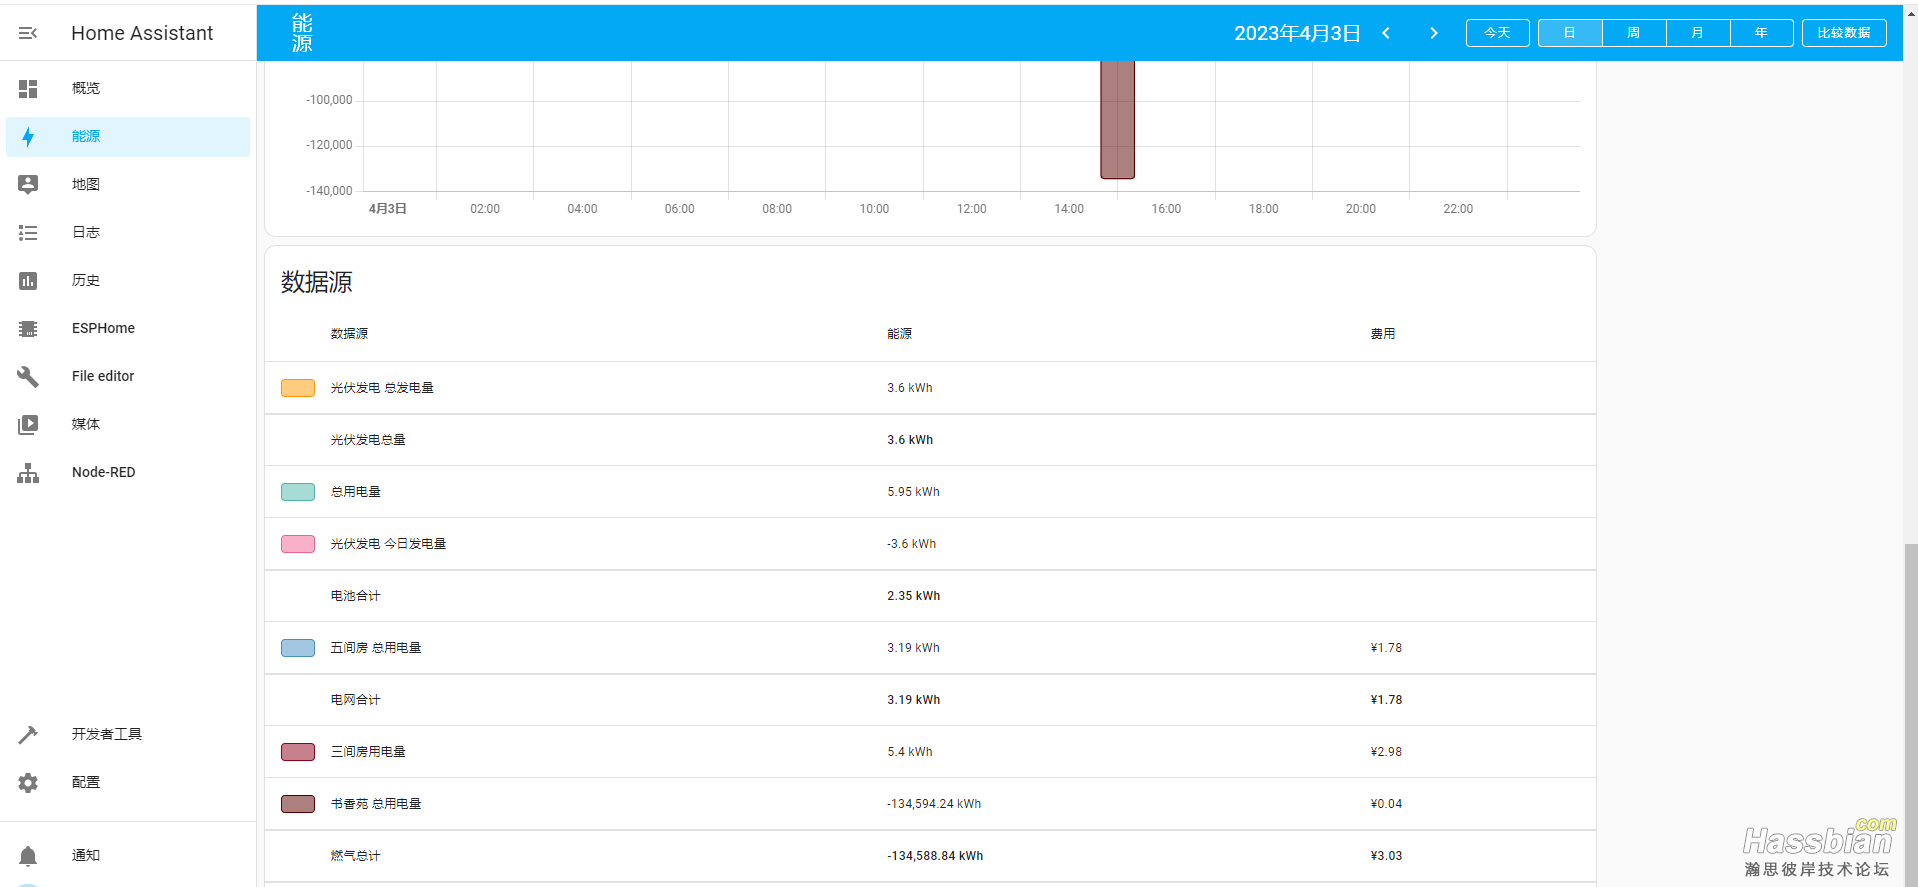Click teal swatch for 总用电量
Image resolution: width=1918 pixels, height=887 pixels.
click(x=298, y=492)
